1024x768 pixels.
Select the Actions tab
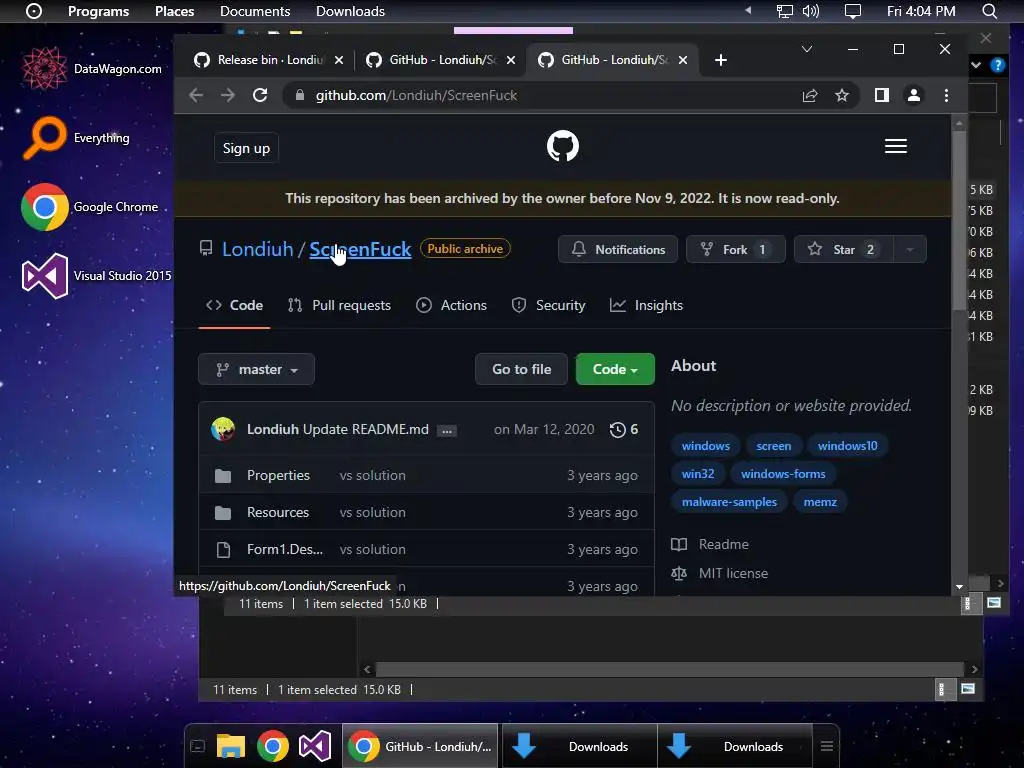pyautogui.click(x=451, y=306)
